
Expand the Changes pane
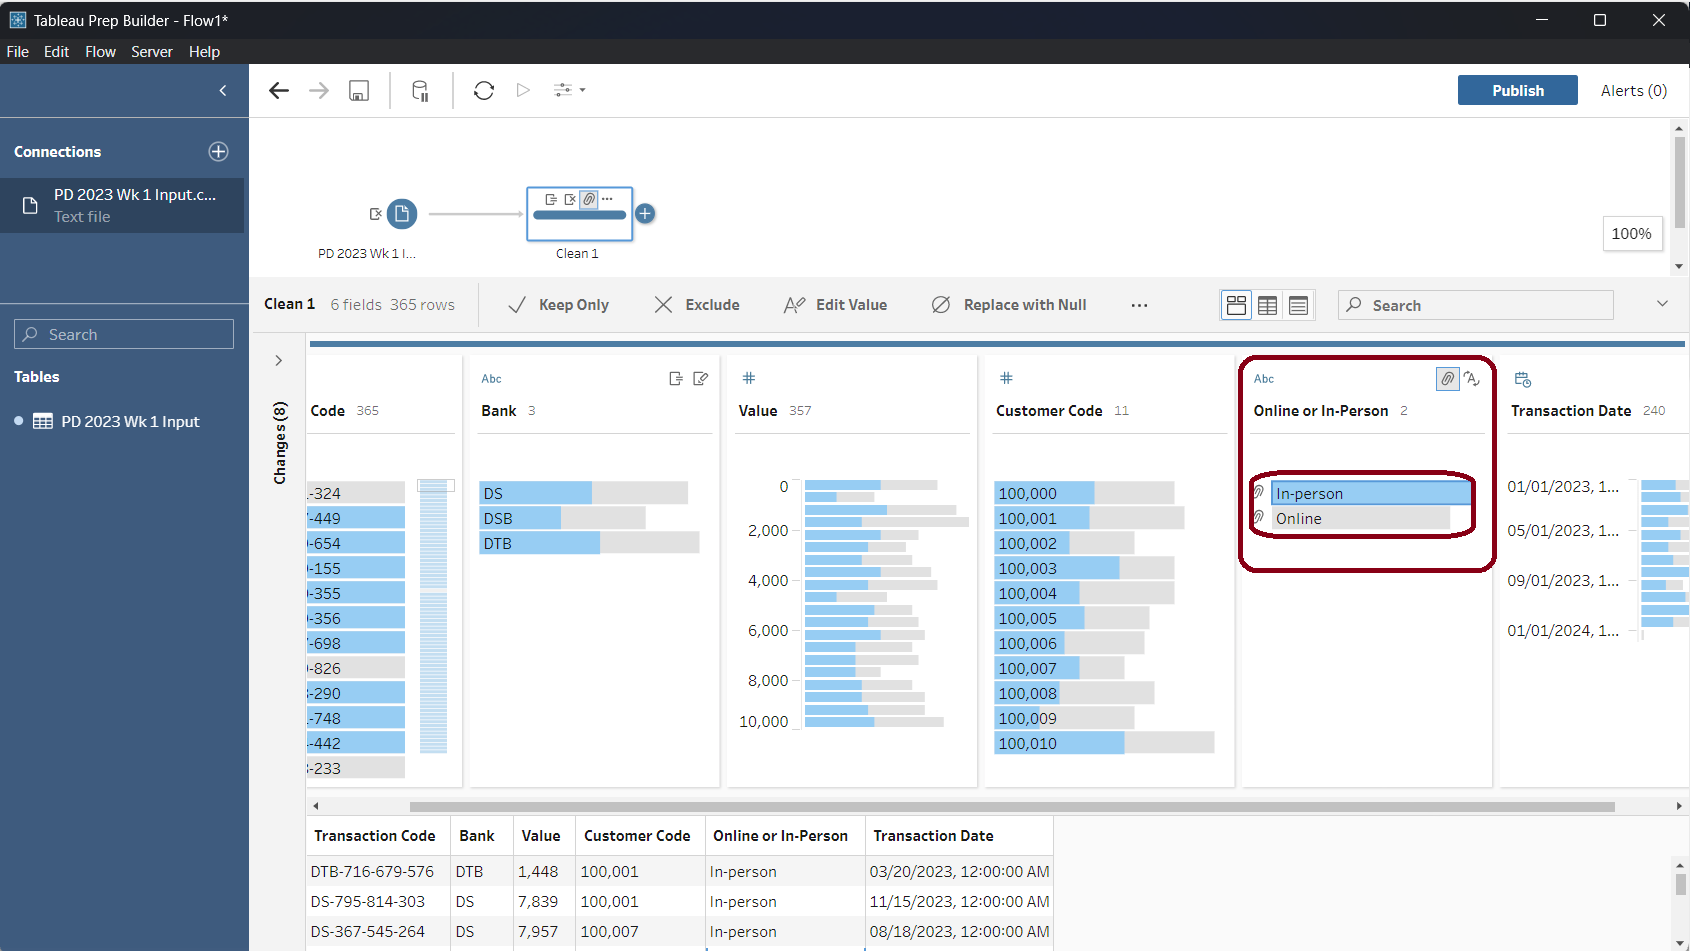[x=279, y=361]
